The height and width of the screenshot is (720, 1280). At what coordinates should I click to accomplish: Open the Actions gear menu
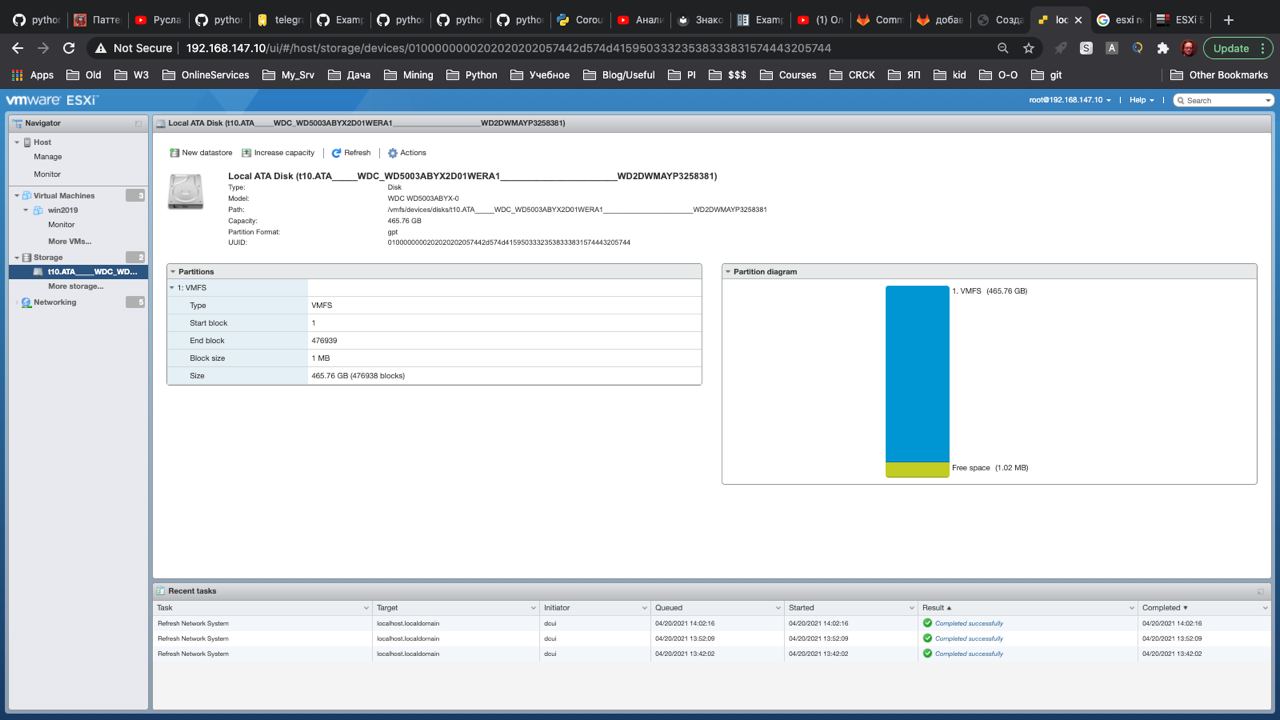tap(407, 153)
